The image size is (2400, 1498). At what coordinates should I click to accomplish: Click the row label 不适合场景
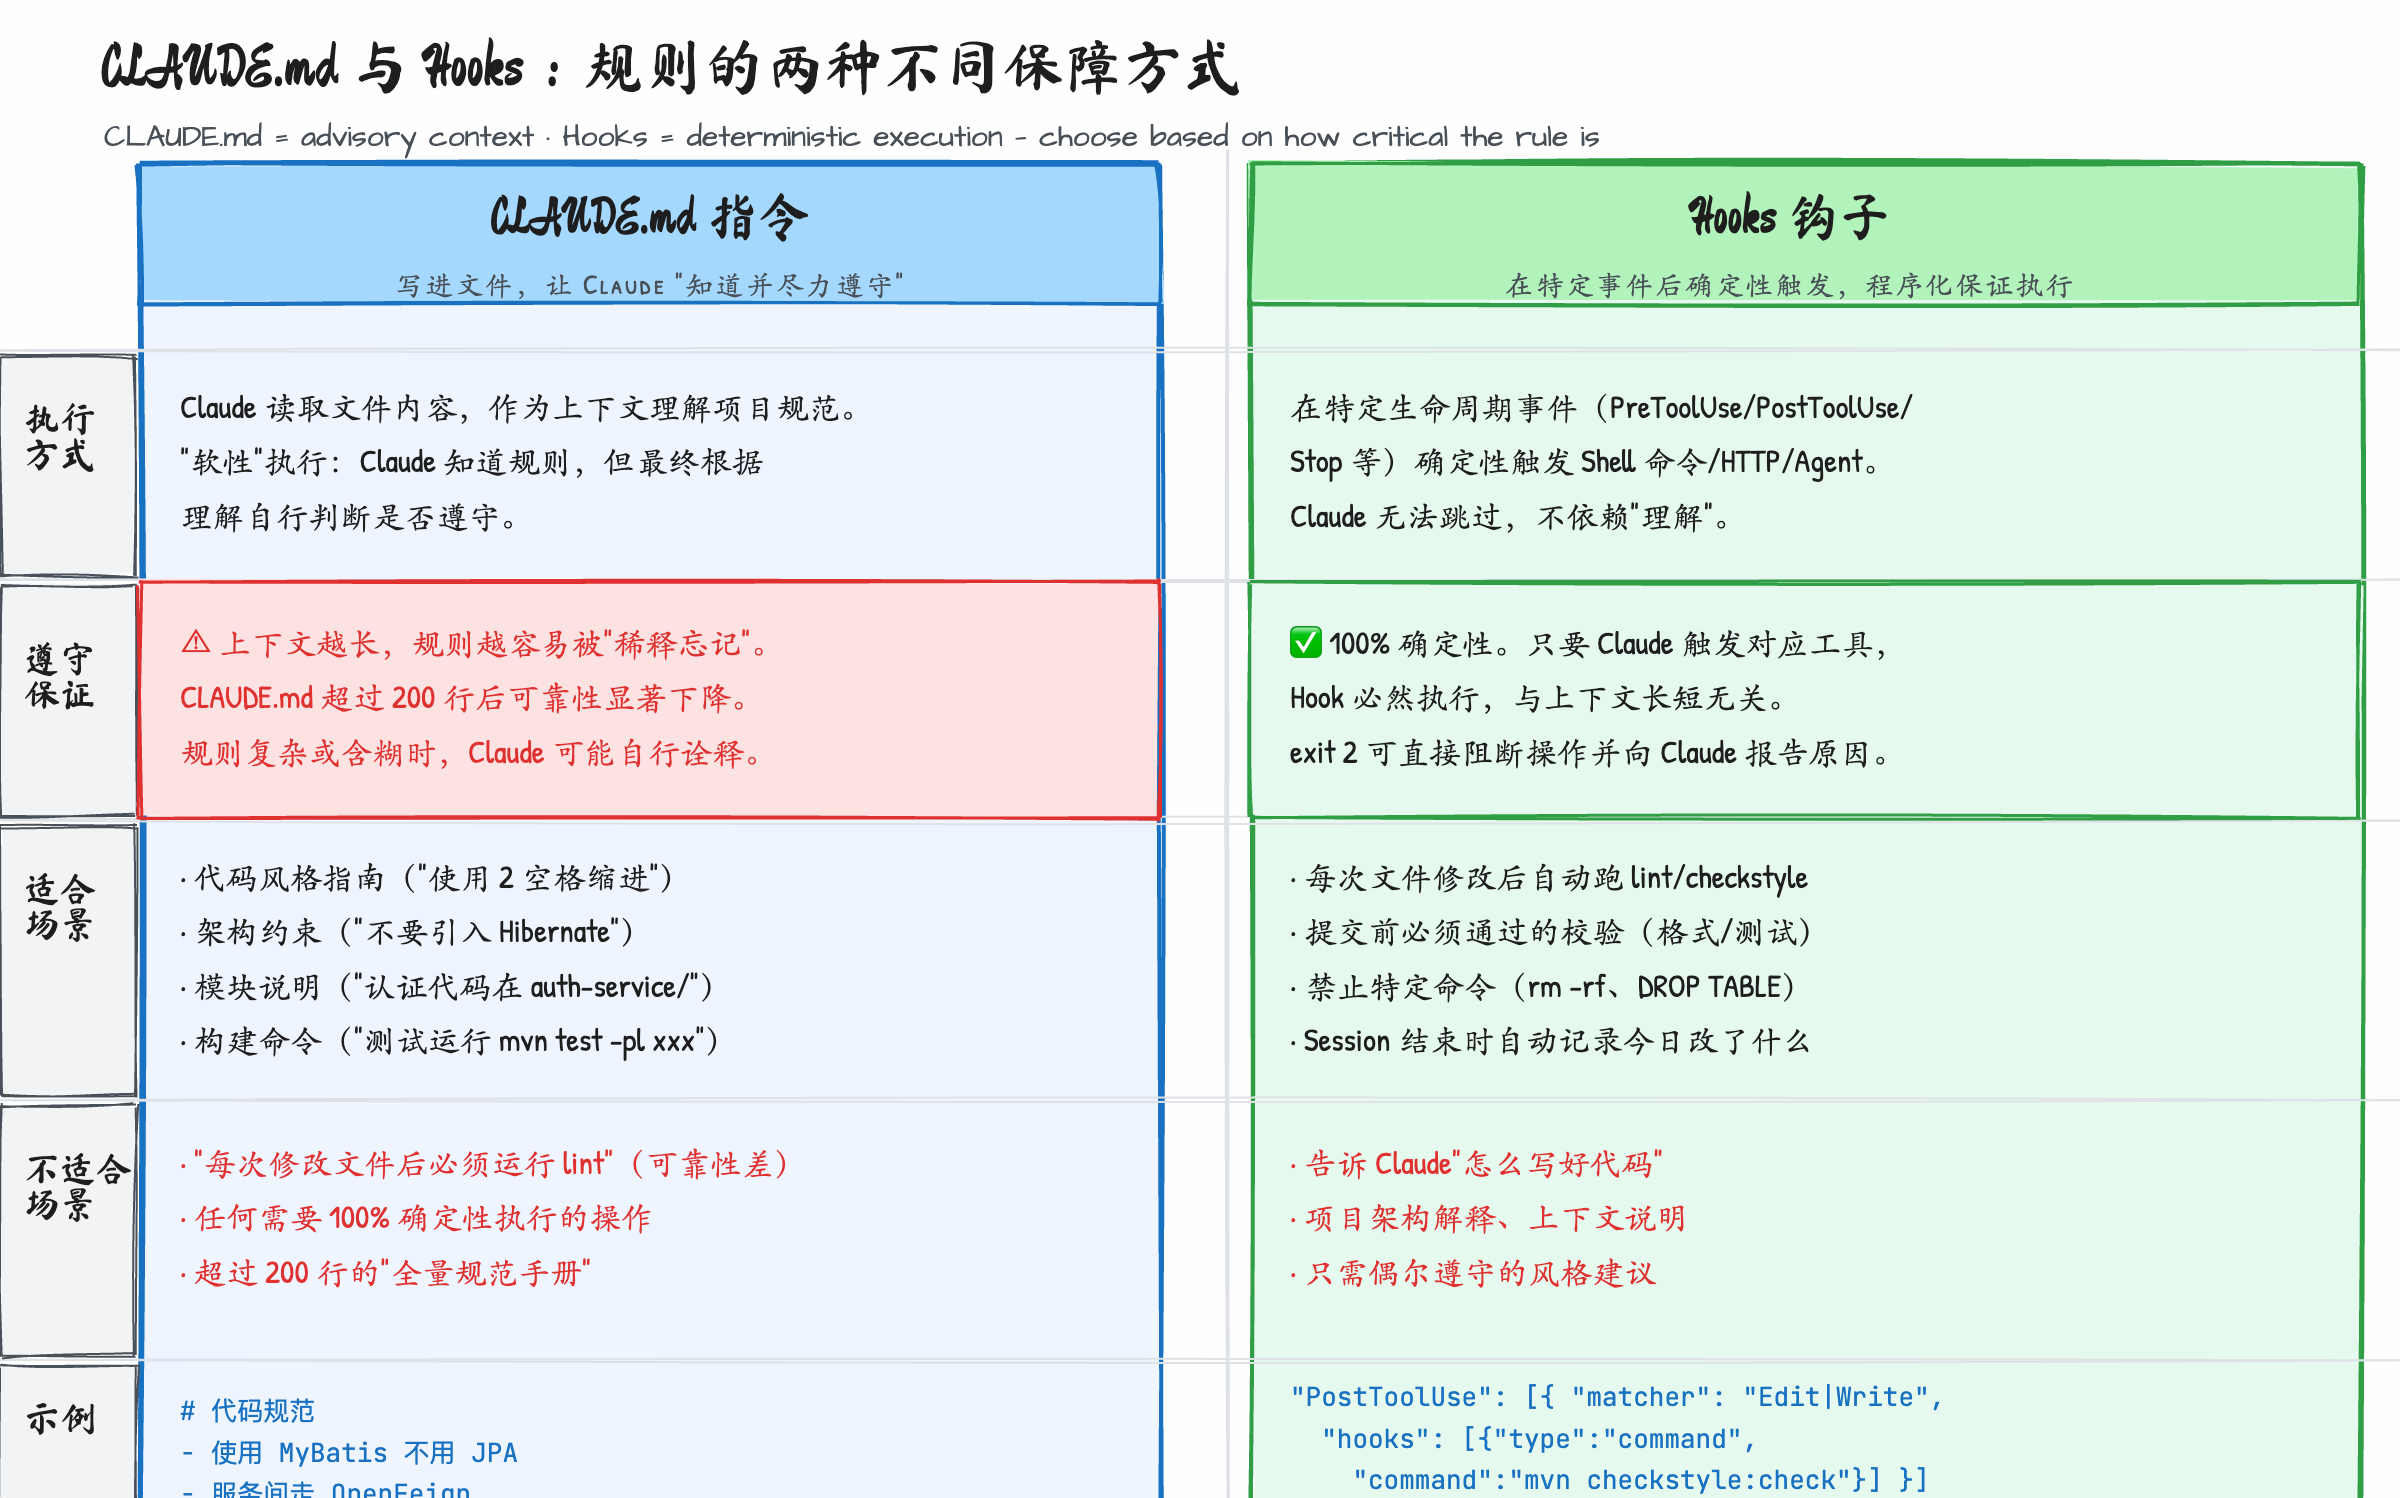point(78,1186)
